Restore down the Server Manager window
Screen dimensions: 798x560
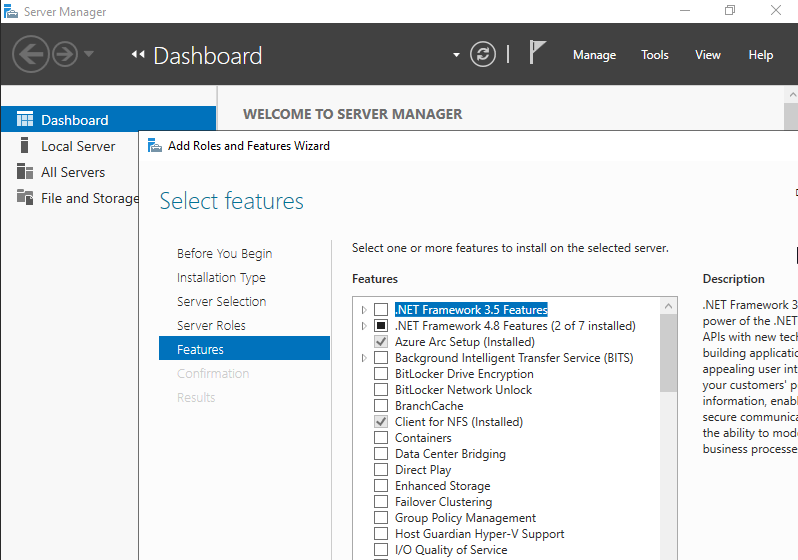(730, 10)
